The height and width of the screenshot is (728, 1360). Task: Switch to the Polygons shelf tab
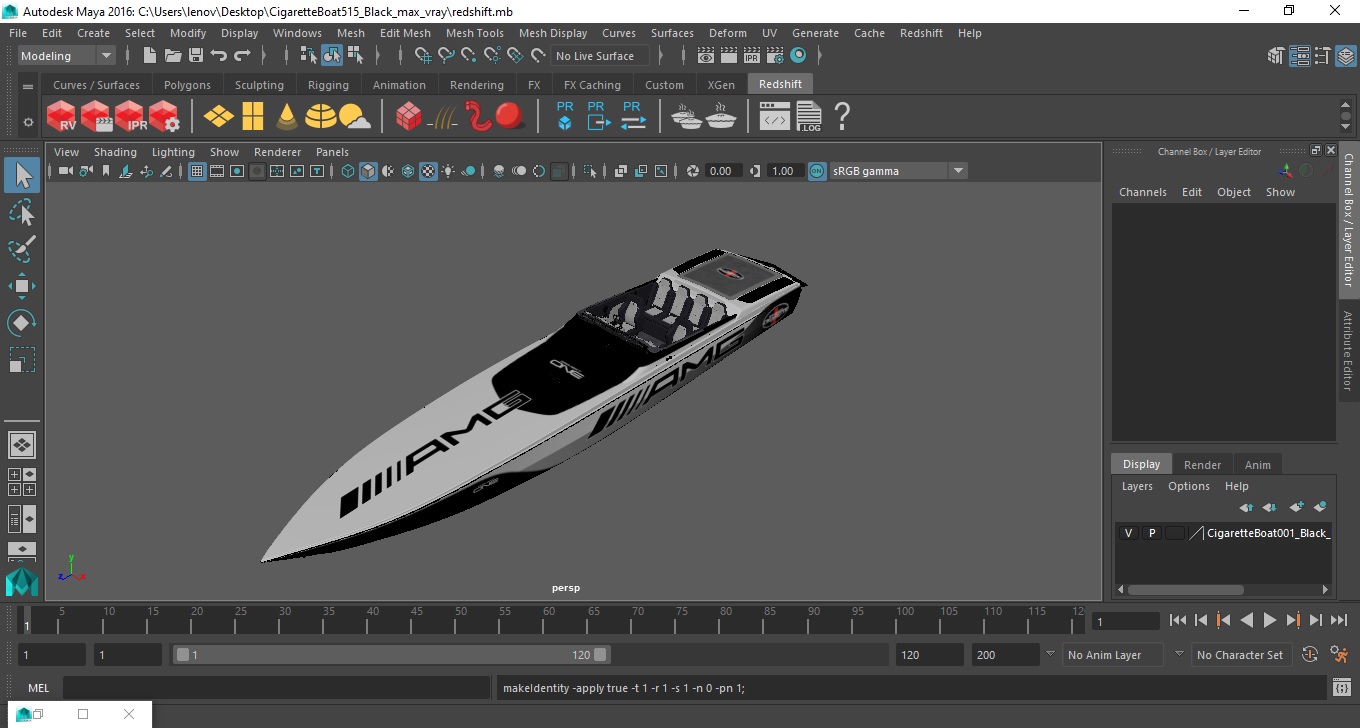(x=187, y=85)
